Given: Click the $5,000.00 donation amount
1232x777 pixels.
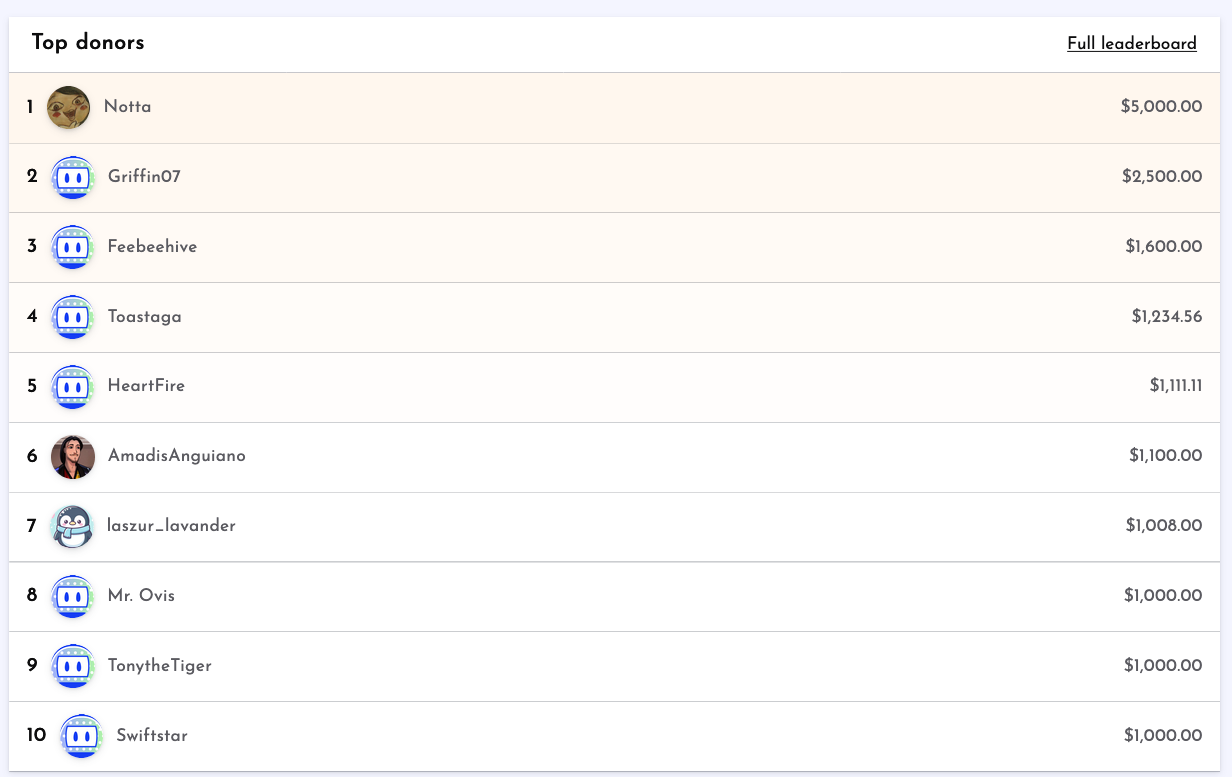Looking at the screenshot, I should 1161,107.
